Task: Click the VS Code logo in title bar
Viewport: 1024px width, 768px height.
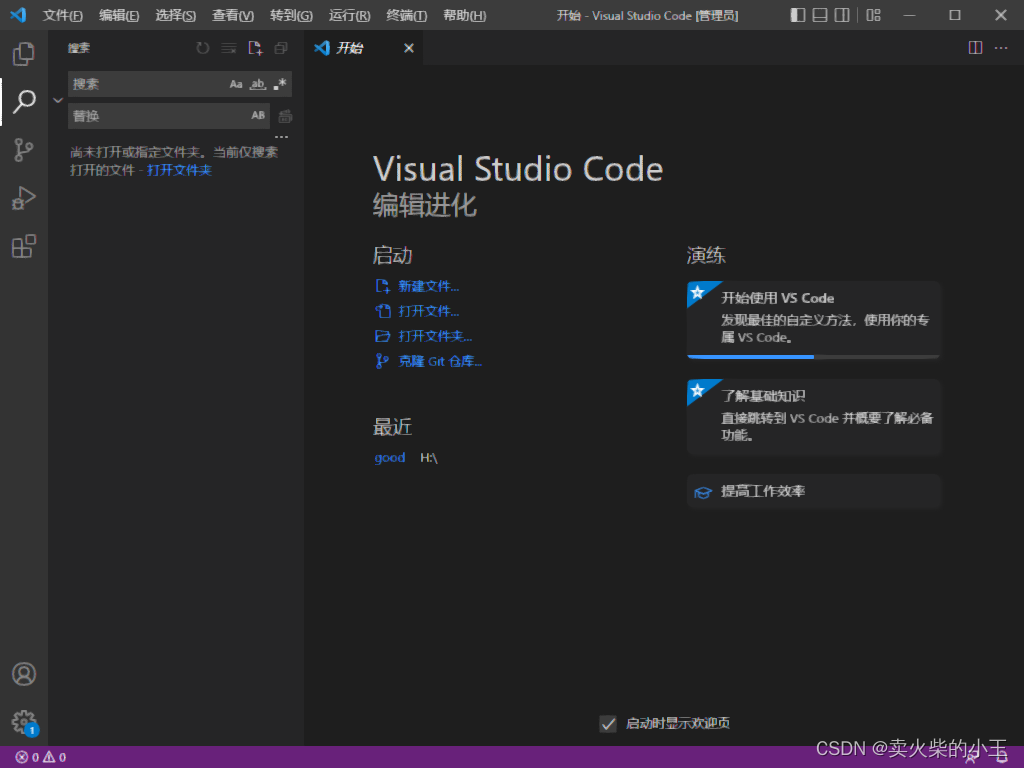Action: [x=18, y=14]
